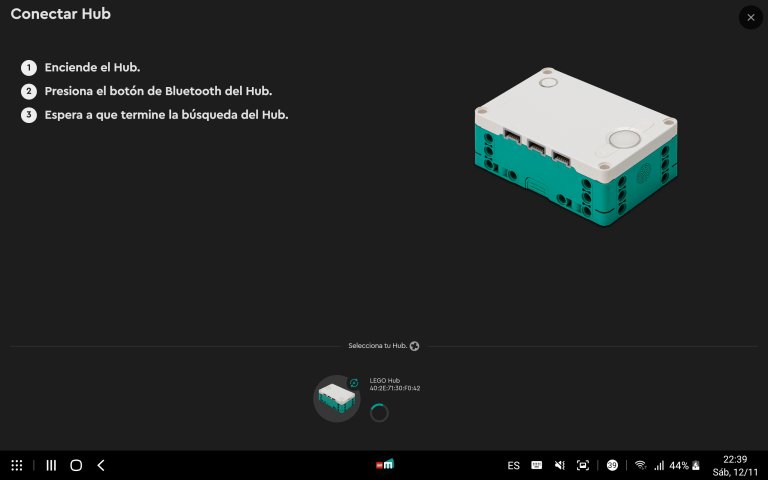Switch the ES keyboard language indicator
The width and height of the screenshot is (768, 480).
tap(513, 465)
